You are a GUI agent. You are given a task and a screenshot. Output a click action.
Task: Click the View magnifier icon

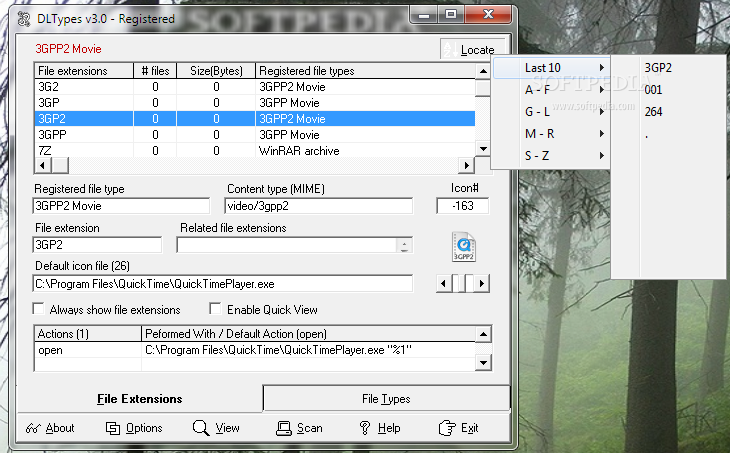pos(201,427)
